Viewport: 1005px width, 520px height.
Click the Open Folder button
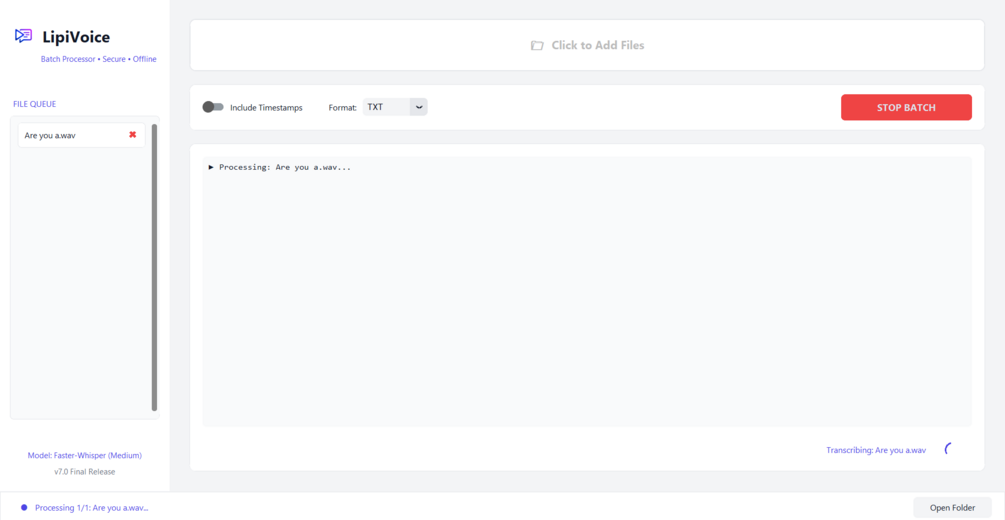pos(952,508)
